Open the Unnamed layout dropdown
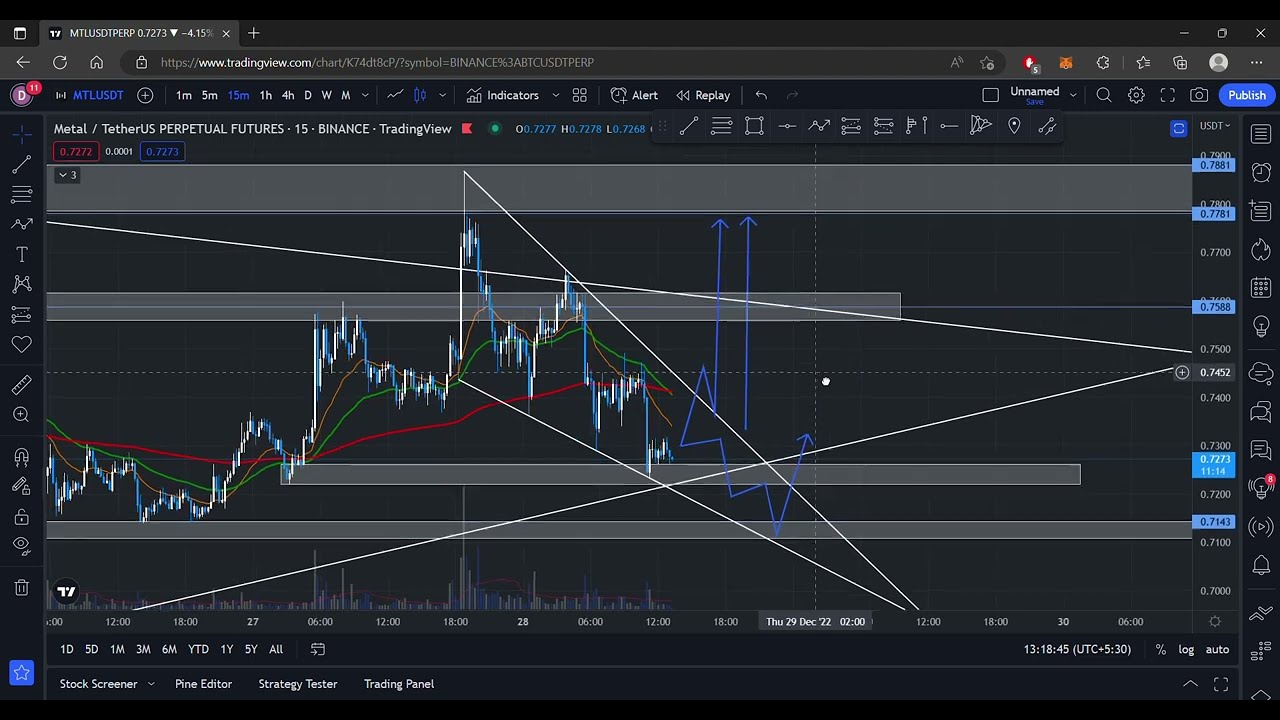This screenshot has height=720, width=1280. point(1043,95)
